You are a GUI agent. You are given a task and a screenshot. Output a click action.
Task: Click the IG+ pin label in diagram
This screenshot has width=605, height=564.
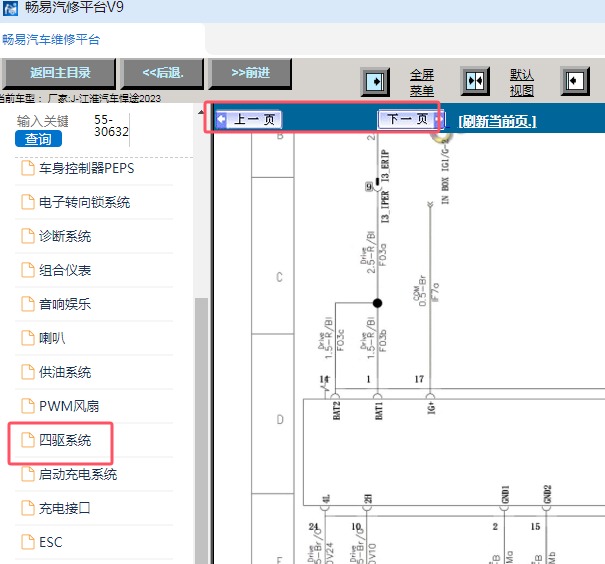(x=431, y=408)
